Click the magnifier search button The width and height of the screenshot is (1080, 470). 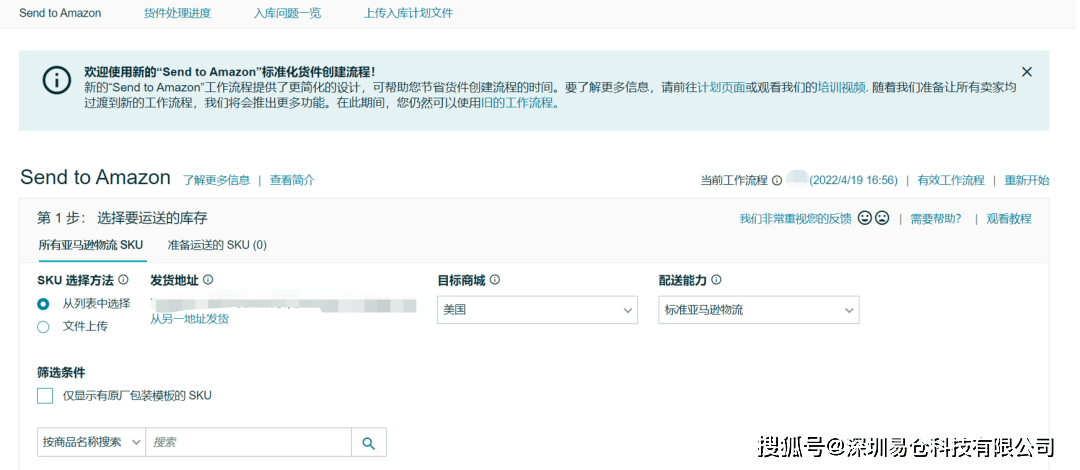(368, 442)
